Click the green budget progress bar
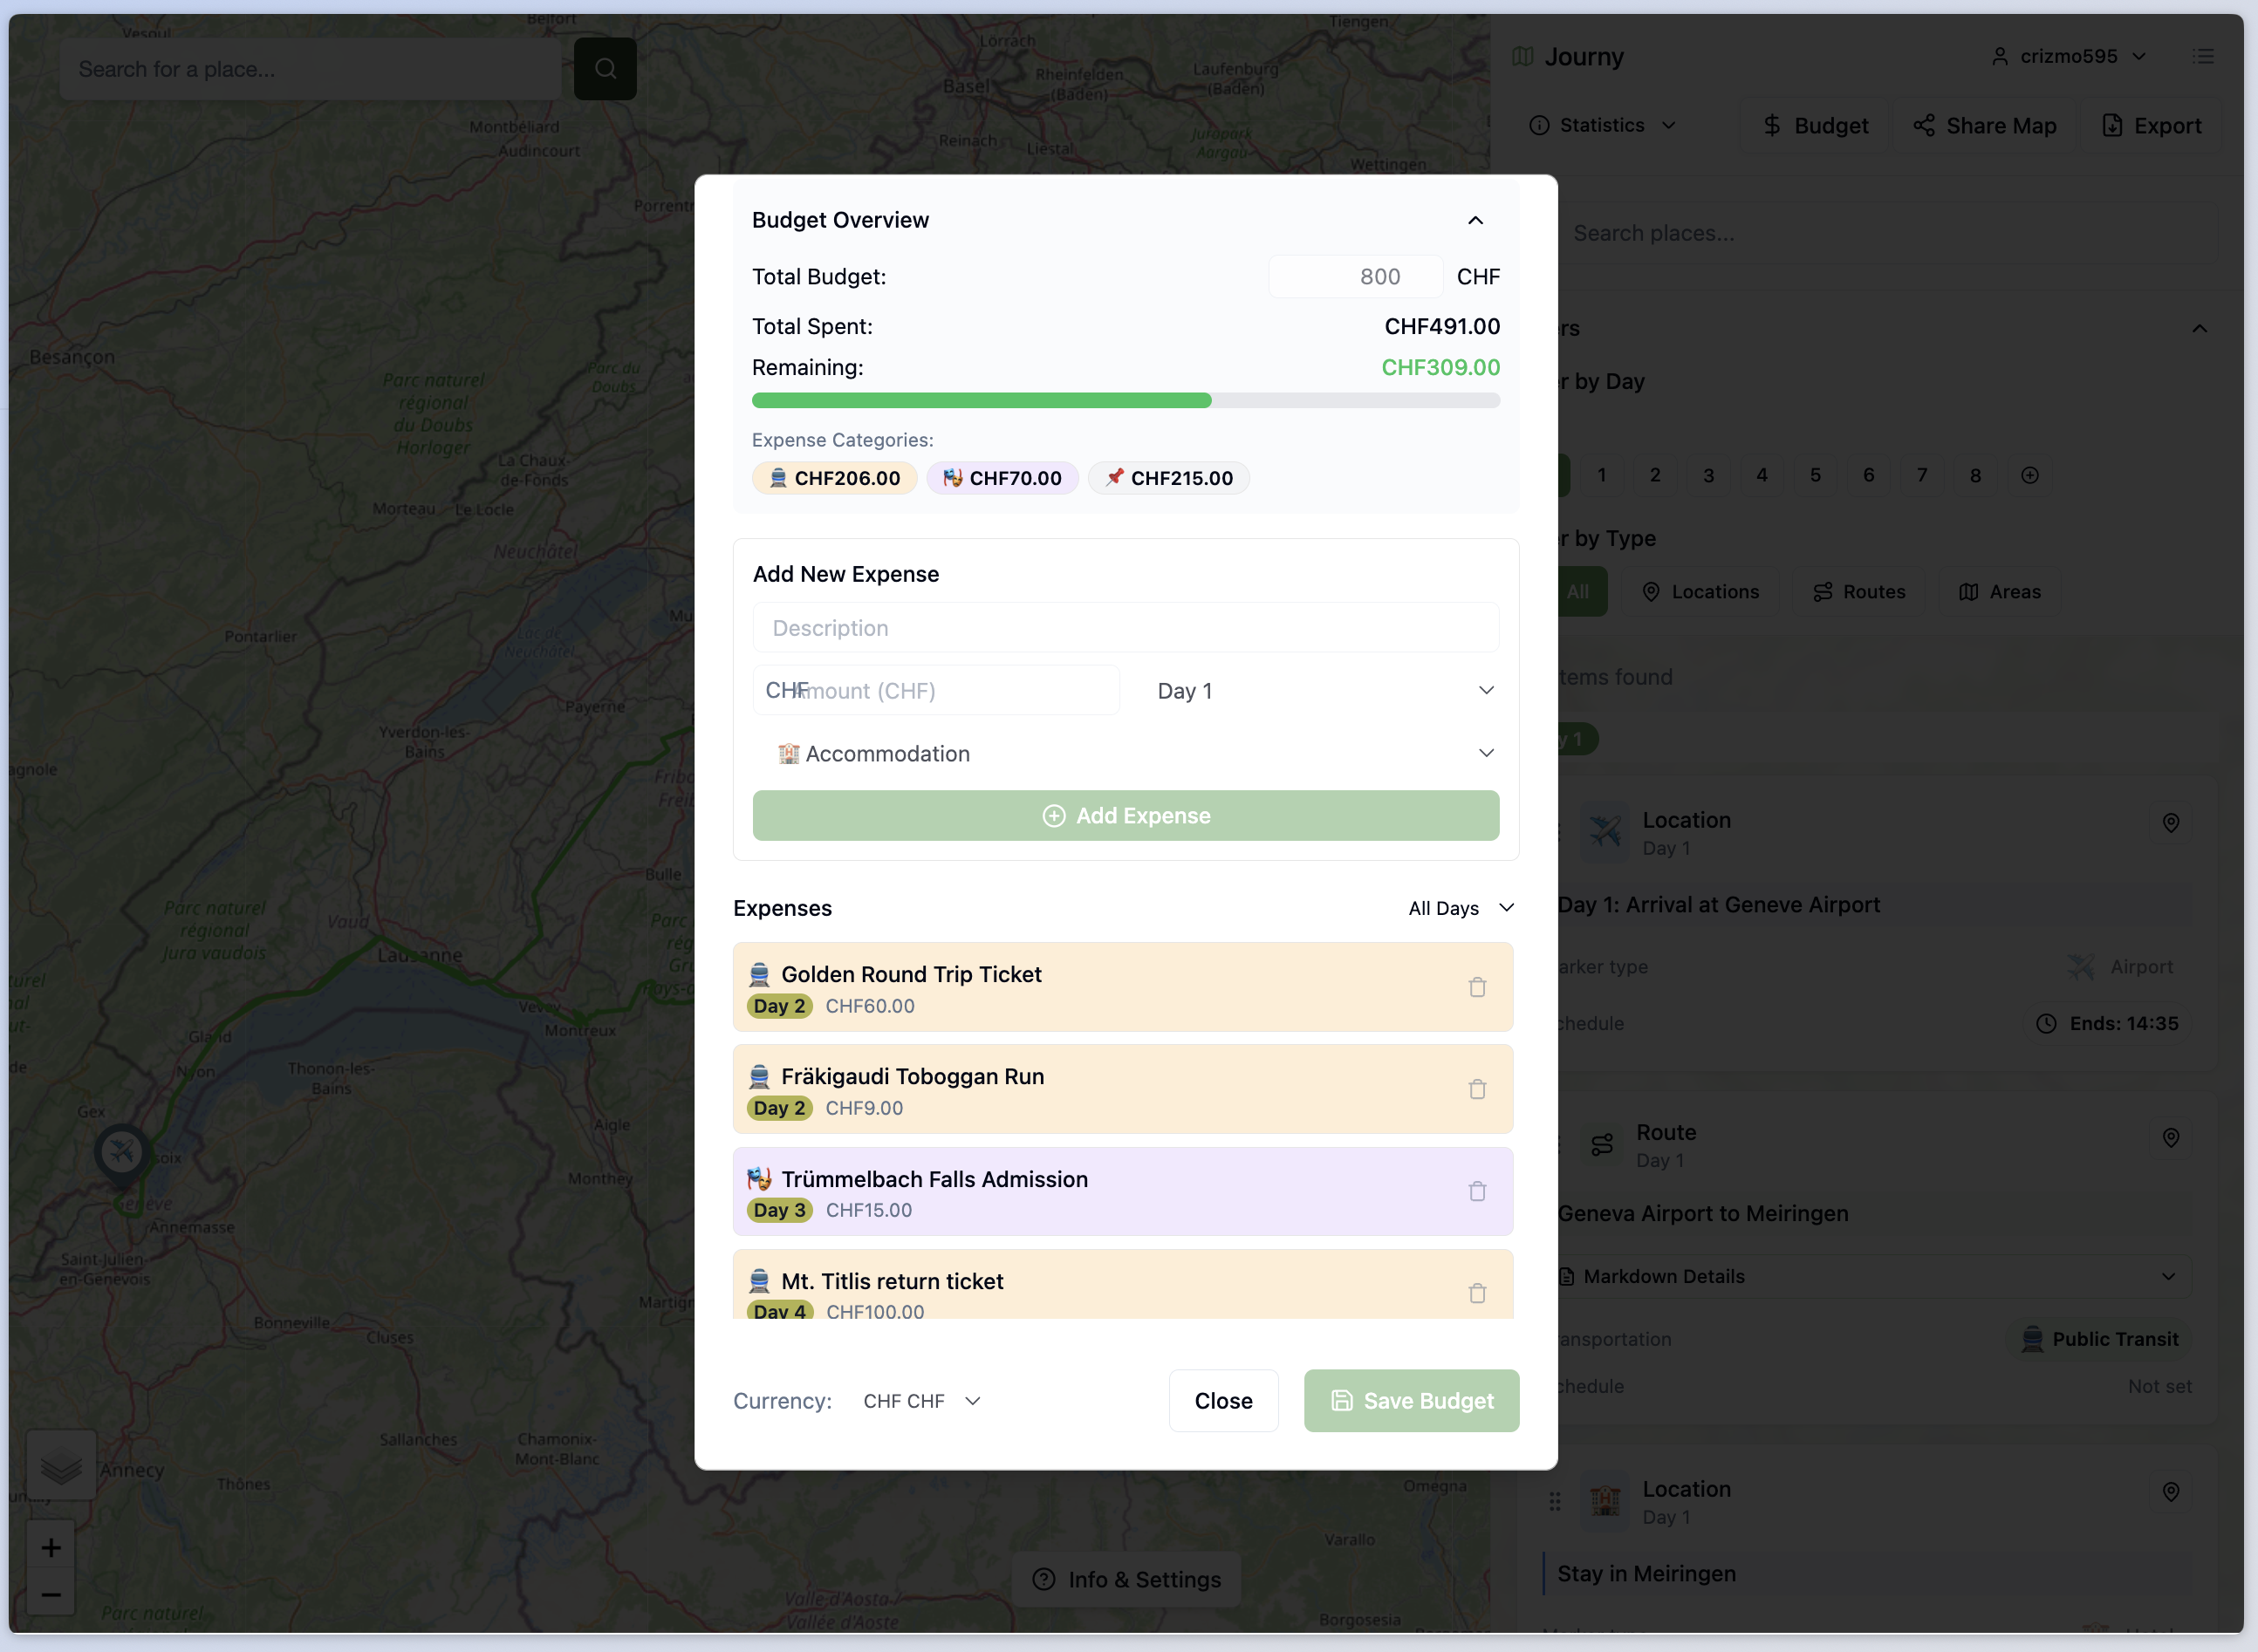Screen dimensions: 2258x1652 [981, 401]
